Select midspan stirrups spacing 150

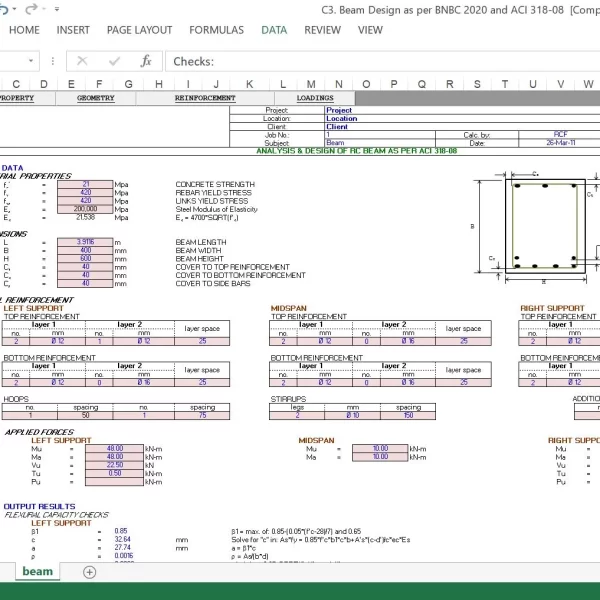point(408,416)
